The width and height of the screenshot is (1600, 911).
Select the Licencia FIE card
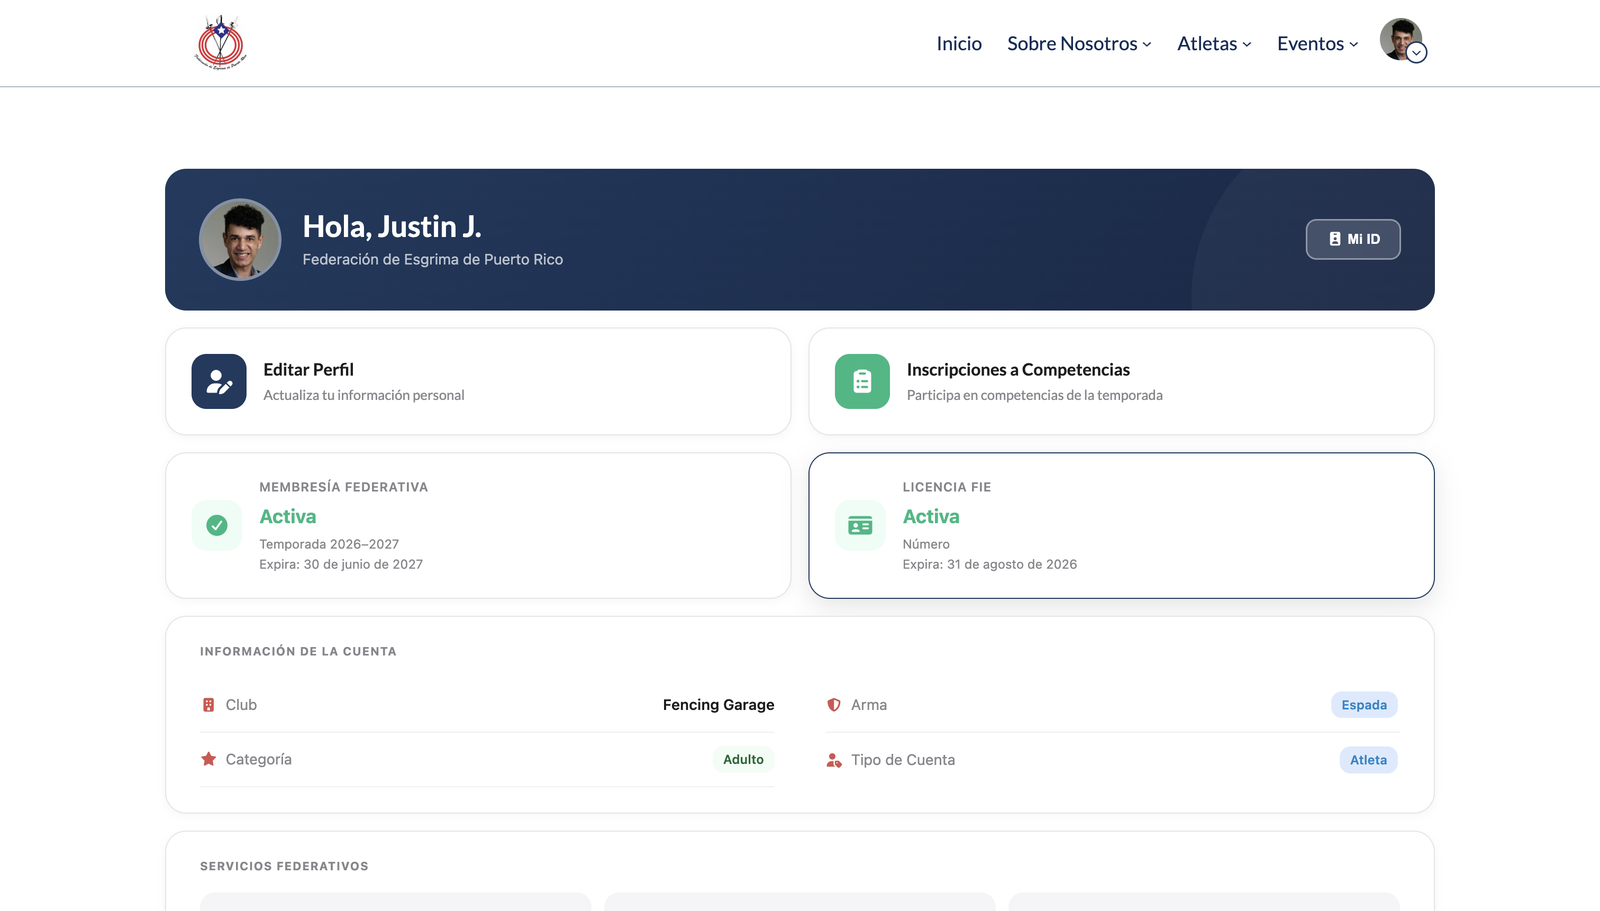(x=1121, y=525)
